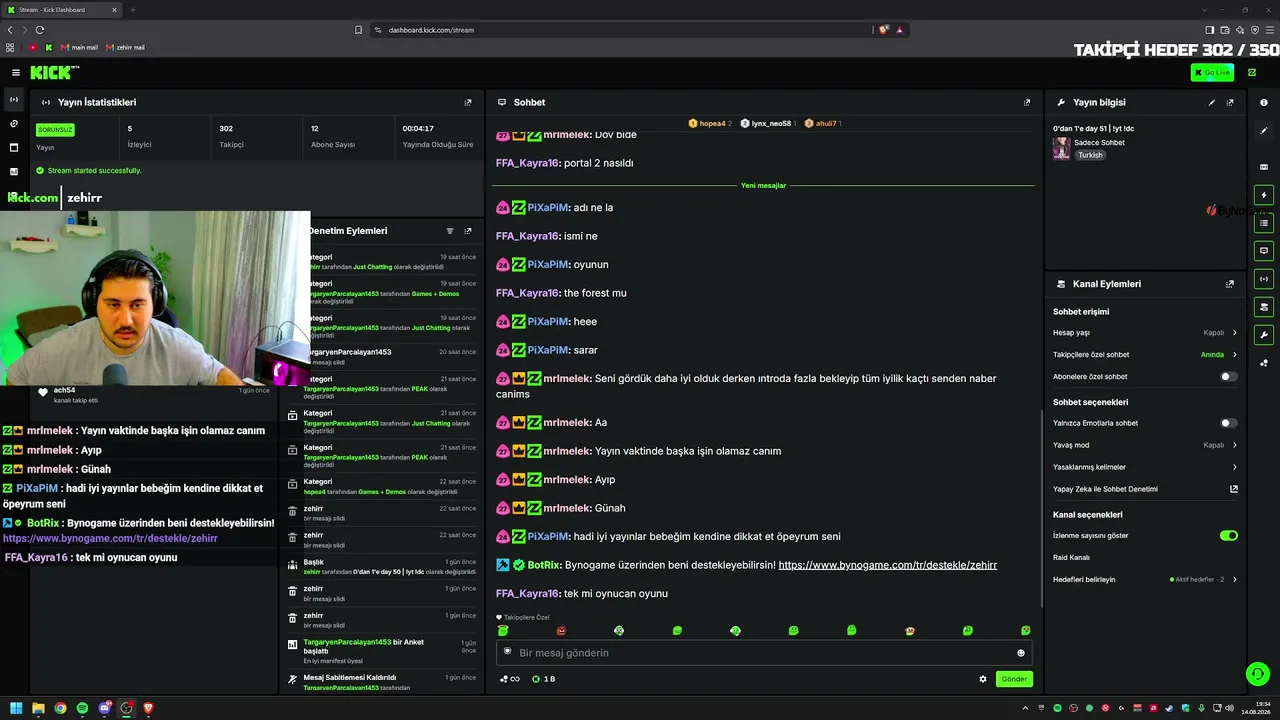This screenshot has height=720, width=1280.
Task: Disable İzlenme sayısını göster switch
Action: click(1229, 535)
